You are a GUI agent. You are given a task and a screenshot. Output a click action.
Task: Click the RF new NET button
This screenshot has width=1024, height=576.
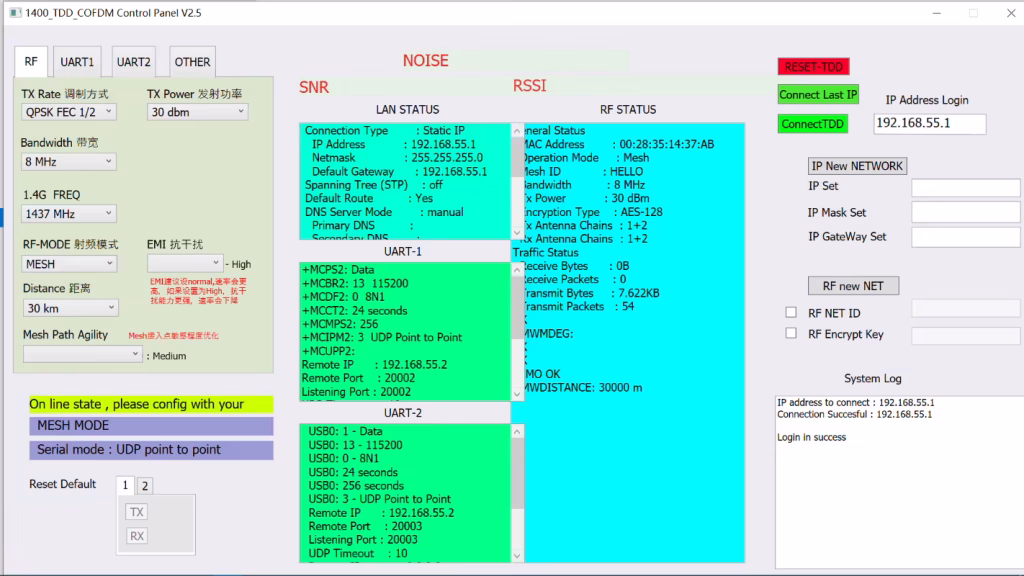853,286
